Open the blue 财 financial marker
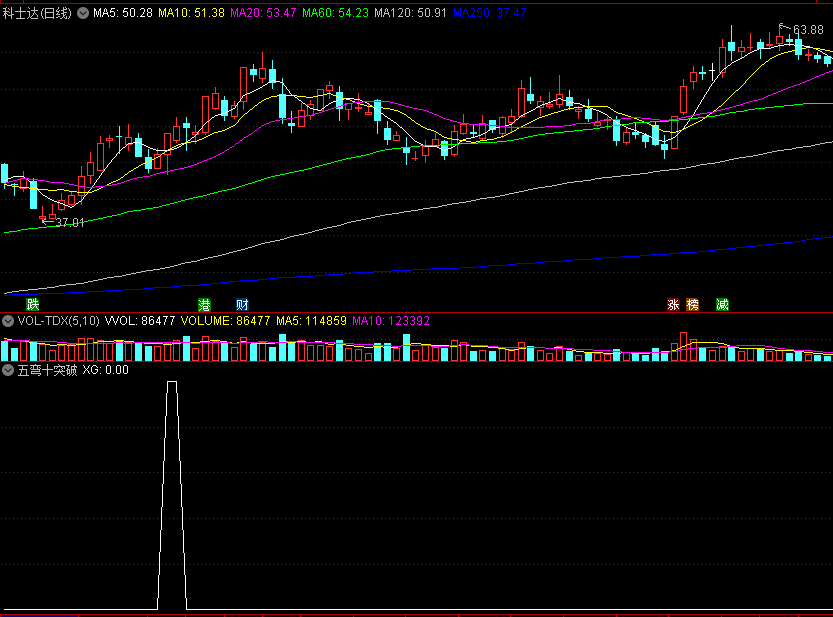833x617 pixels. tap(242, 305)
